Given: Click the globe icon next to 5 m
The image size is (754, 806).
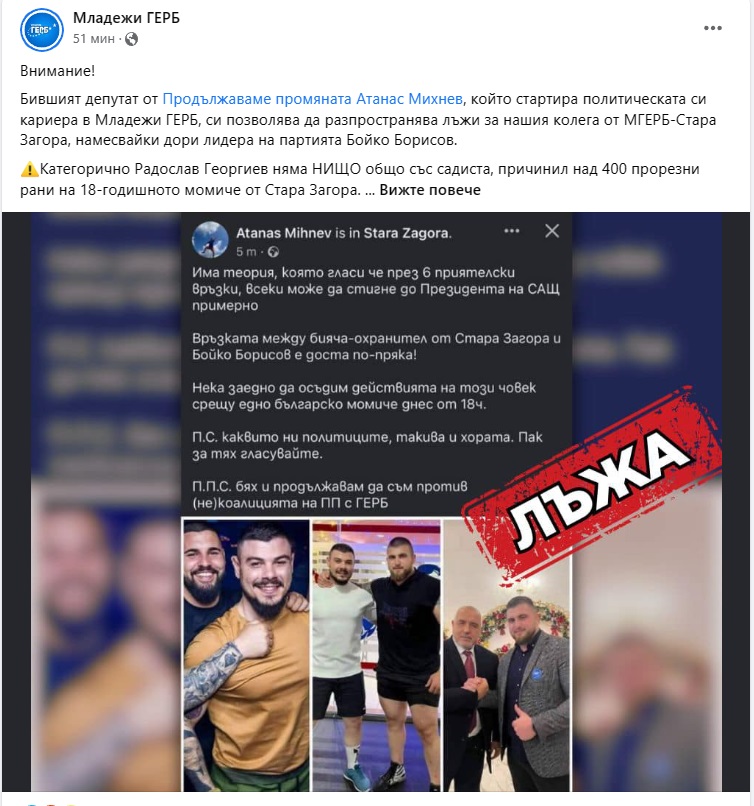Looking at the screenshot, I should (x=273, y=252).
